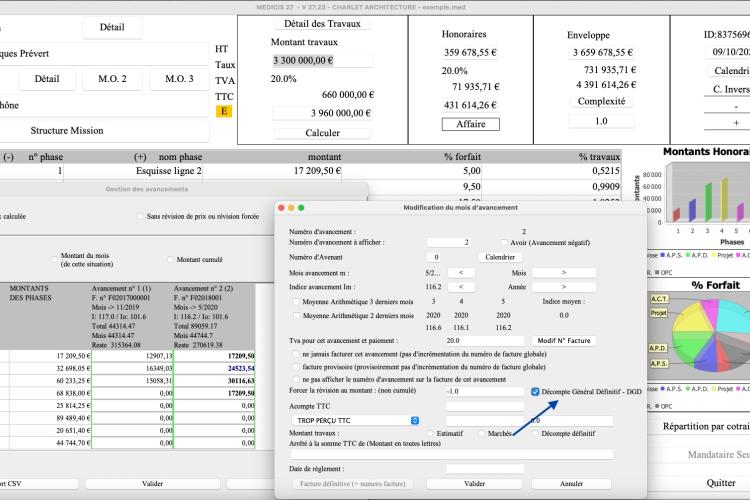The image size is (750, 500).
Task: Click Facture définitive (+ numéro facture) button
Action: [x=353, y=484]
